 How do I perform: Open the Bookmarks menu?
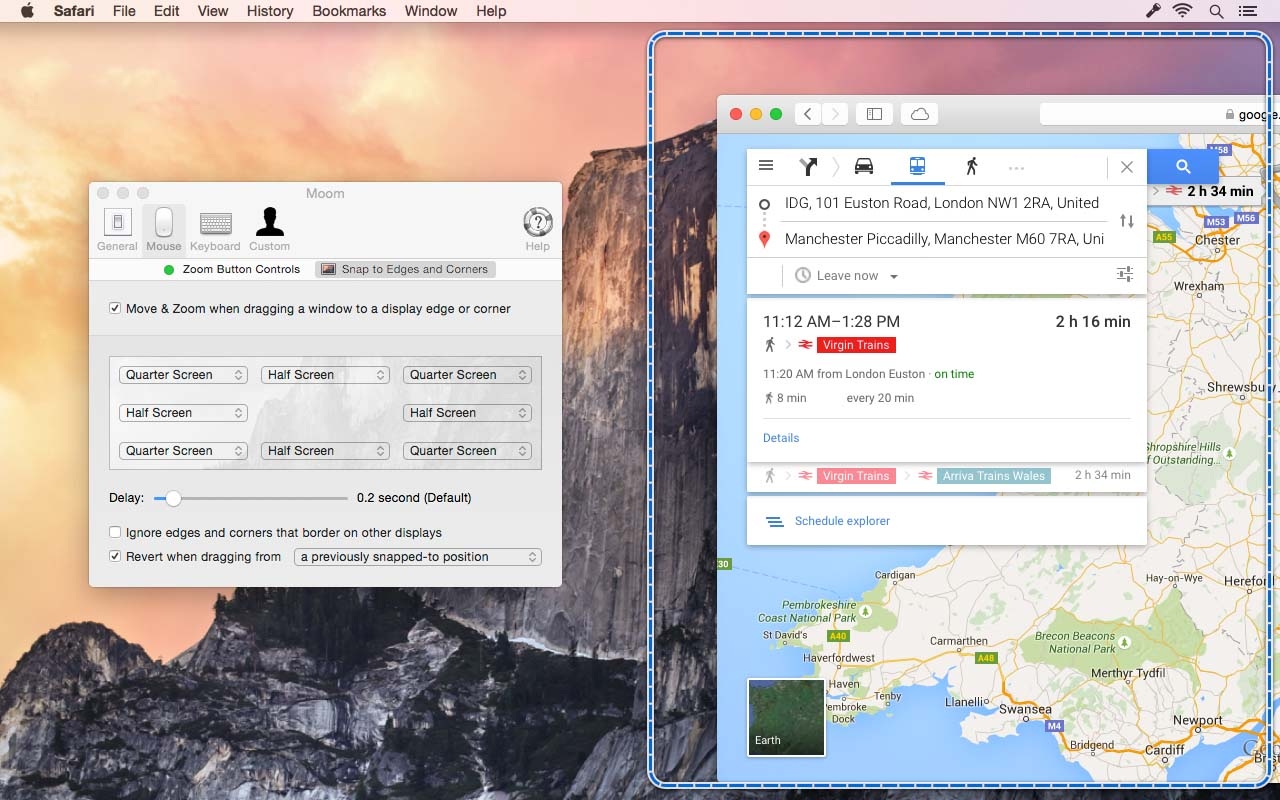click(x=349, y=11)
